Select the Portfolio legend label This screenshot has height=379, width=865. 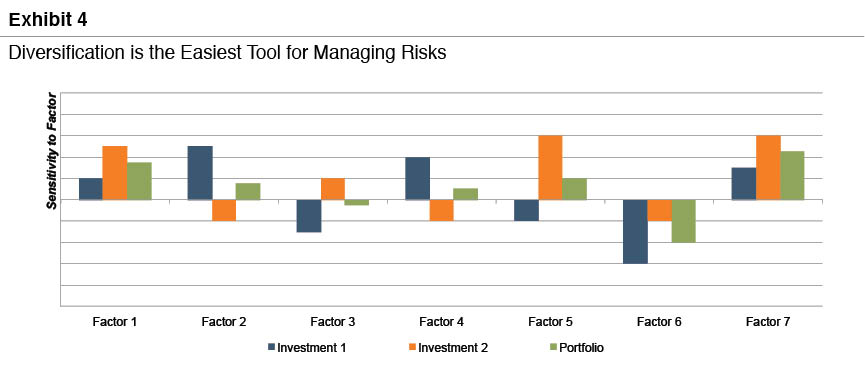coord(581,348)
